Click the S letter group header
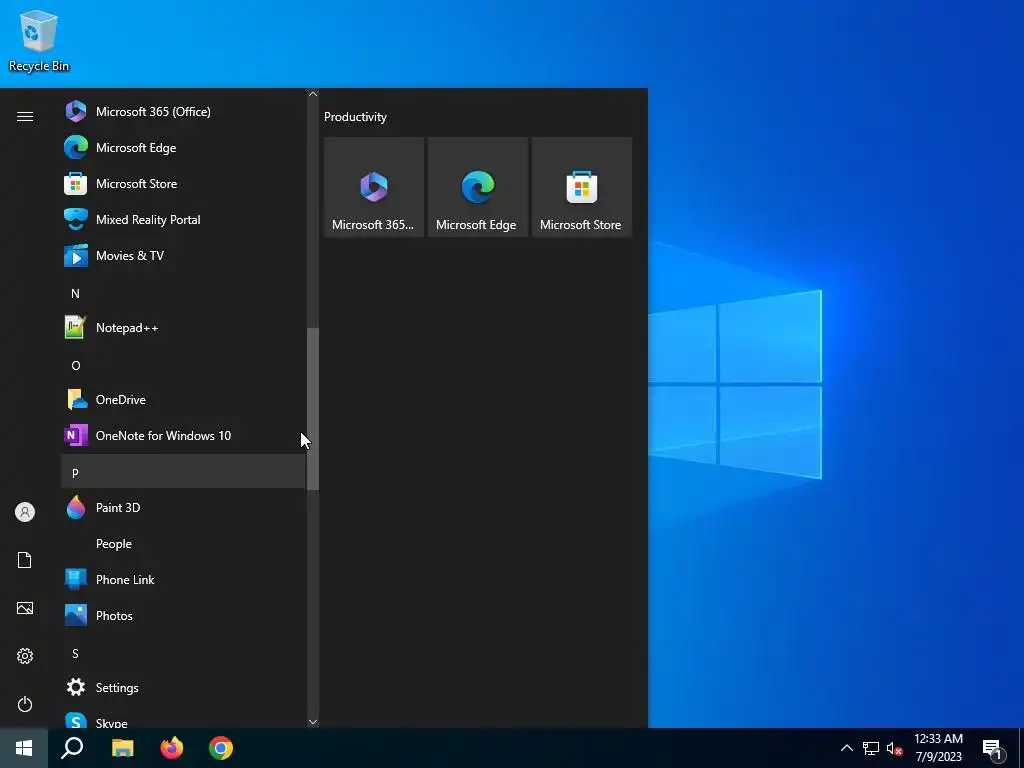Screen dimensions: 1024x768 click(184, 653)
